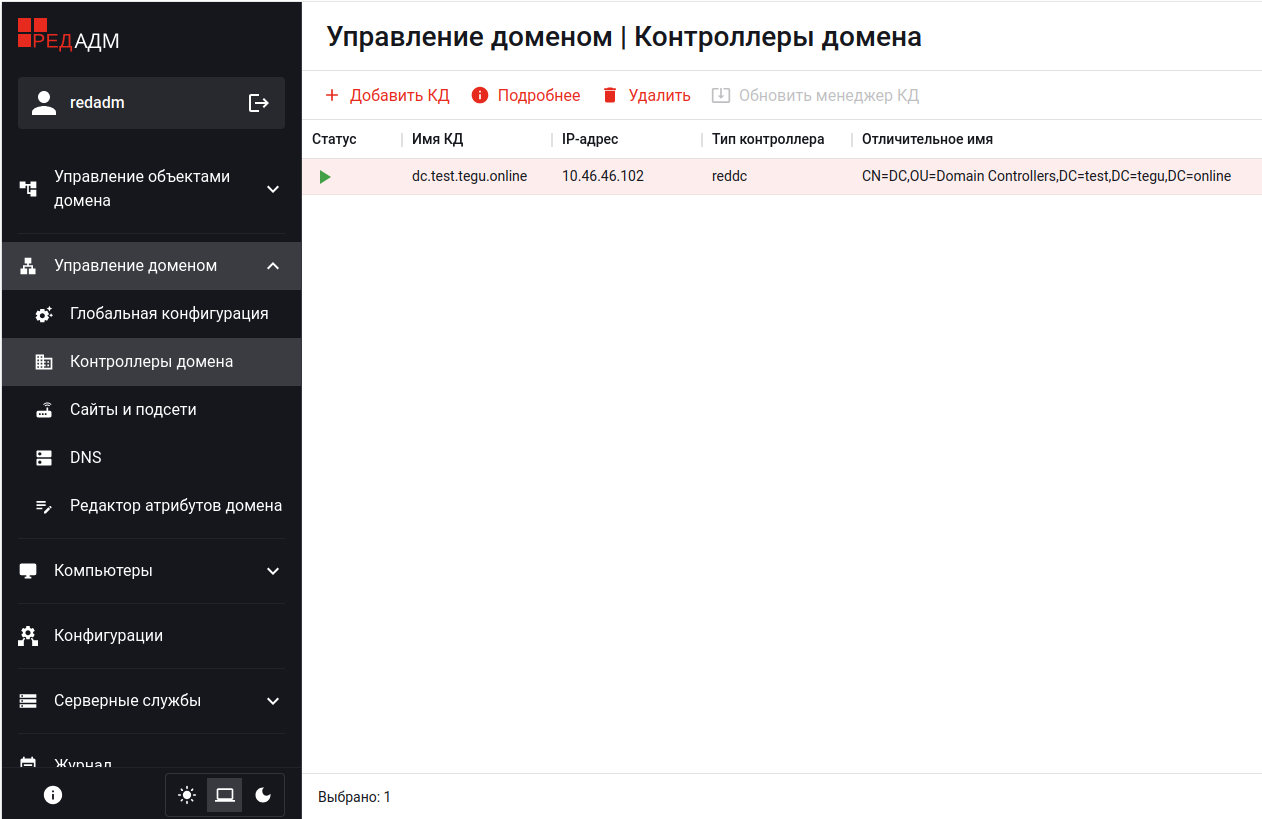Open Global configuration via its gear icon

click(44, 314)
